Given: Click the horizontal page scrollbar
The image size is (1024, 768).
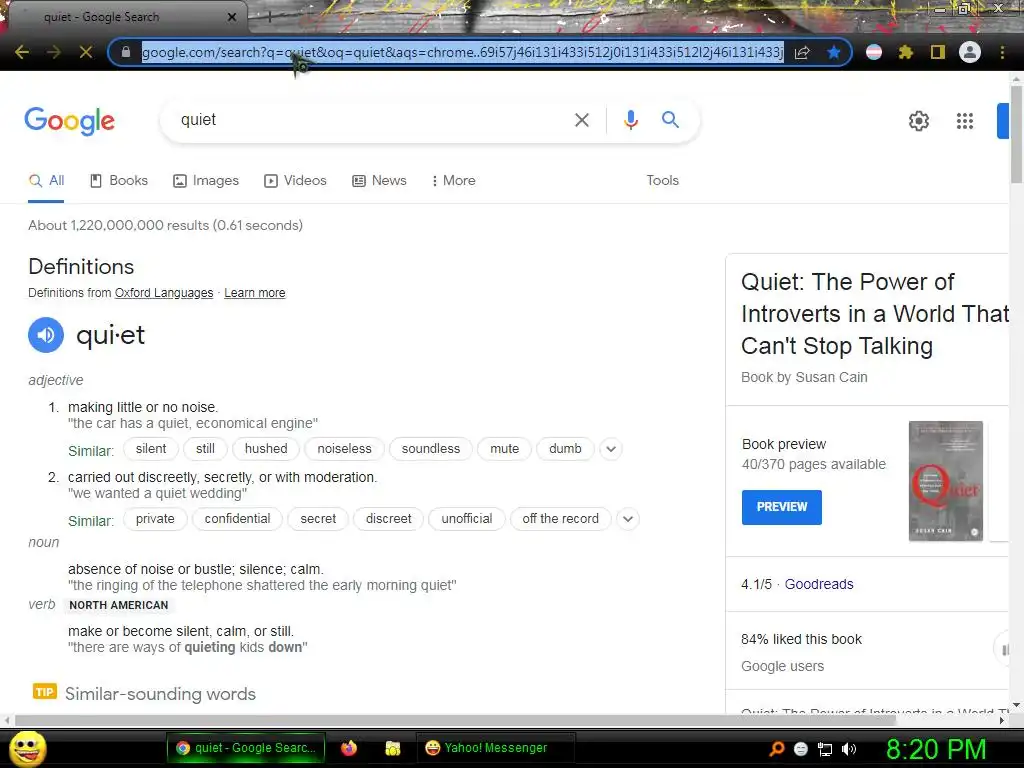Looking at the screenshot, I should pyautogui.click(x=455, y=720).
